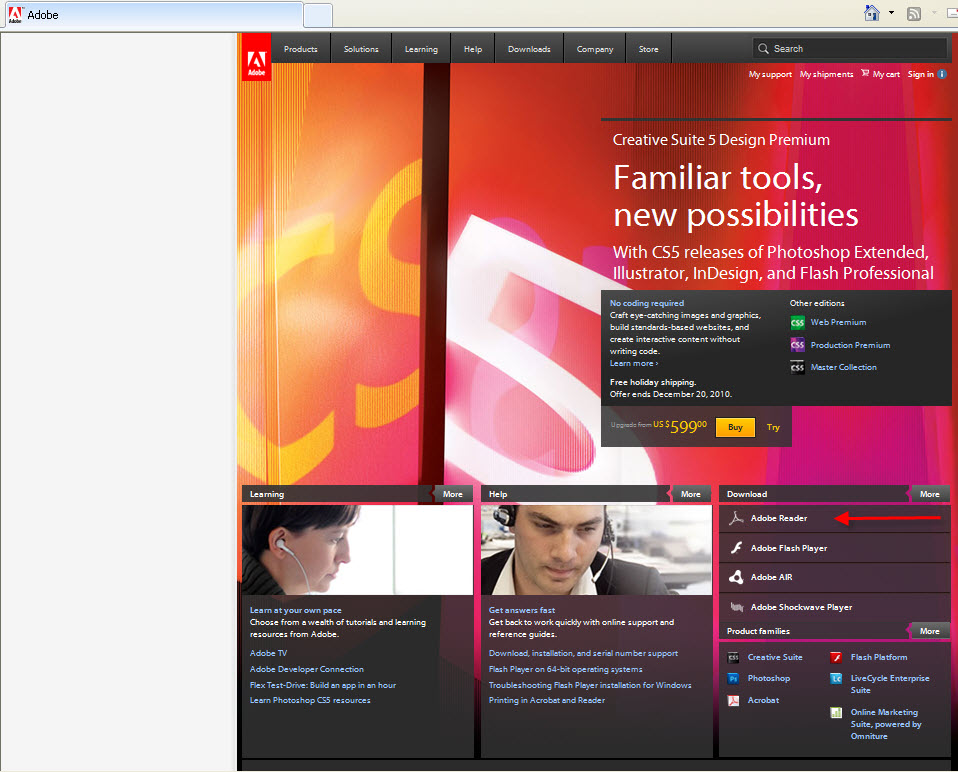Open the Master Collection edition link
Viewport: 958px width, 772px height.
843,367
